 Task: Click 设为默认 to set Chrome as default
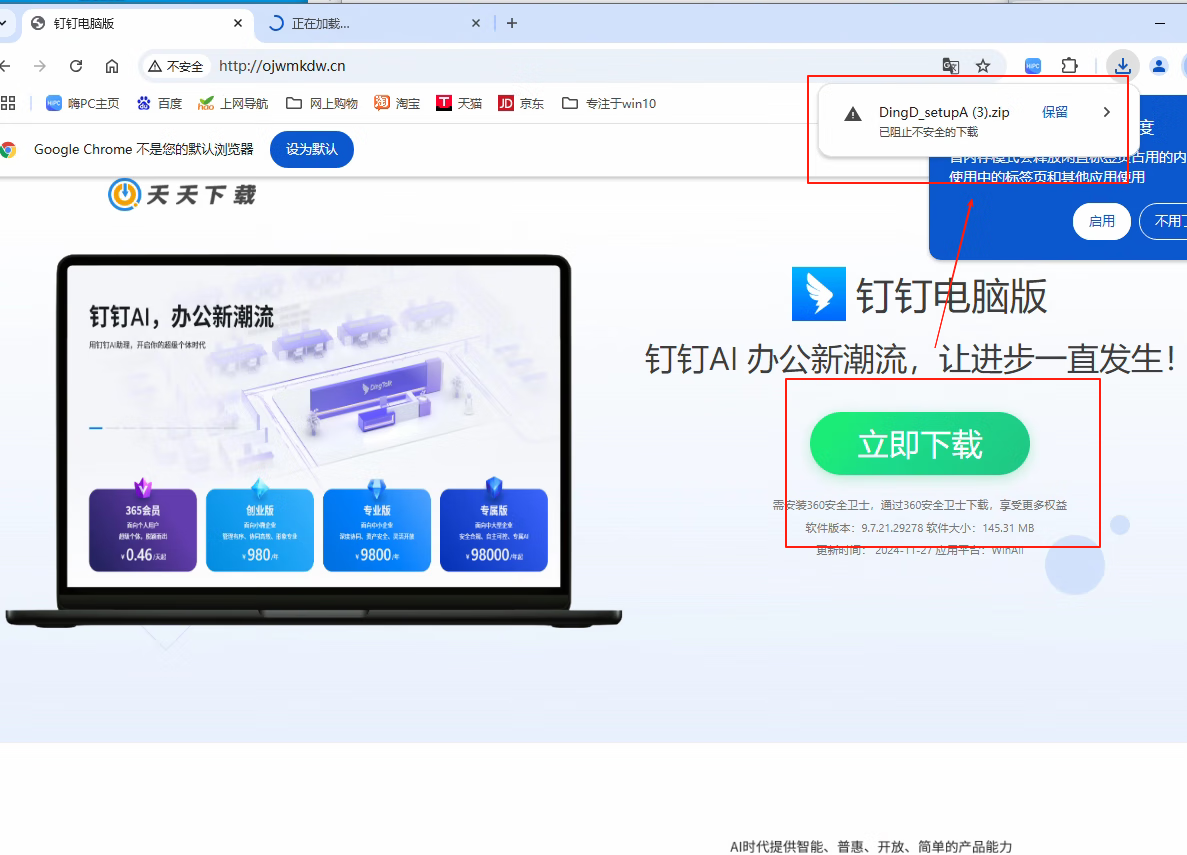coord(312,149)
